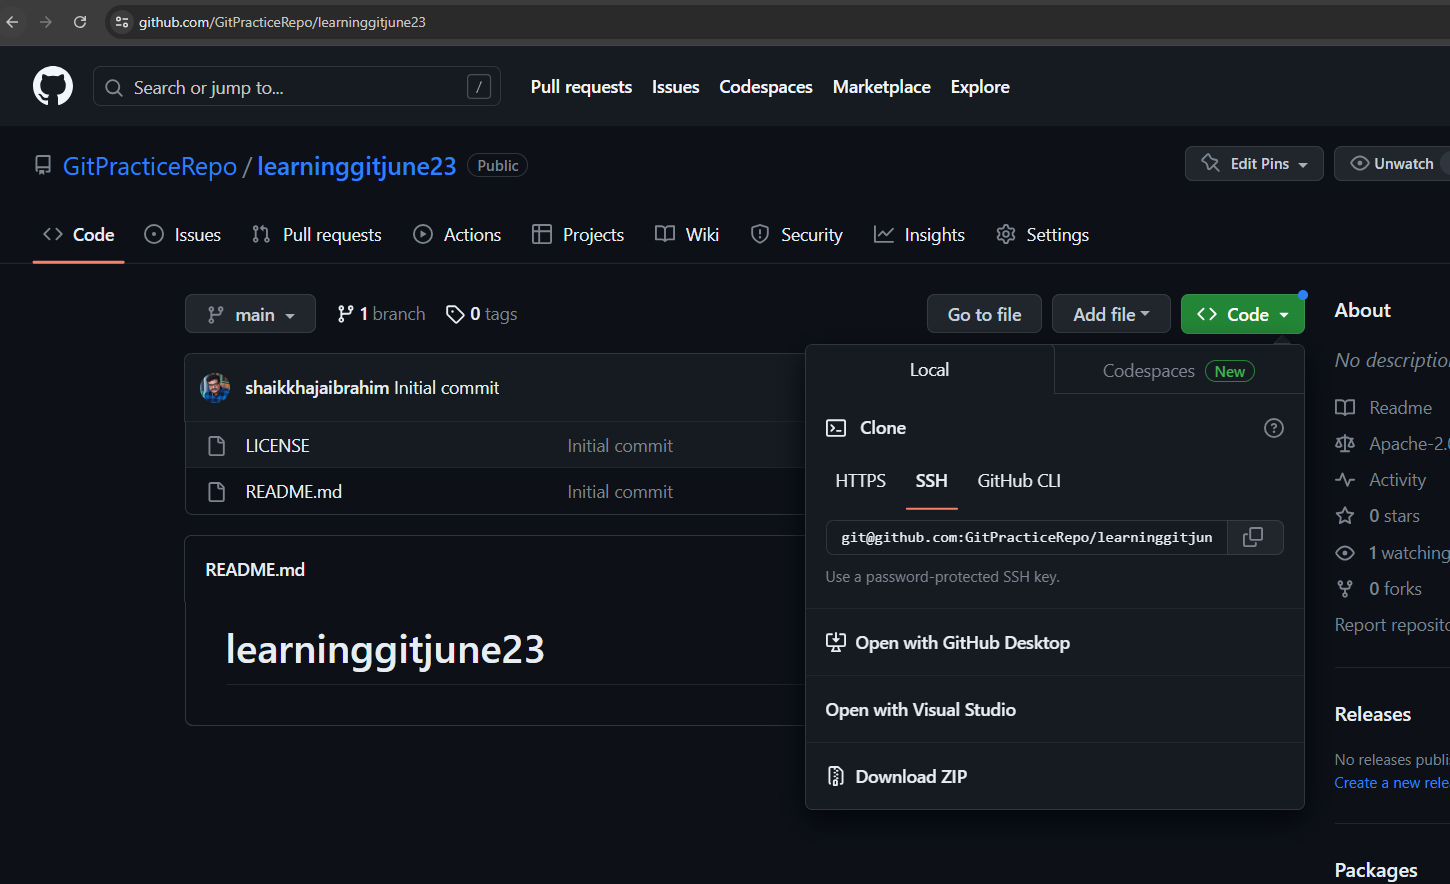Click the Download ZIP option
The height and width of the screenshot is (884, 1450).
pyautogui.click(x=910, y=777)
